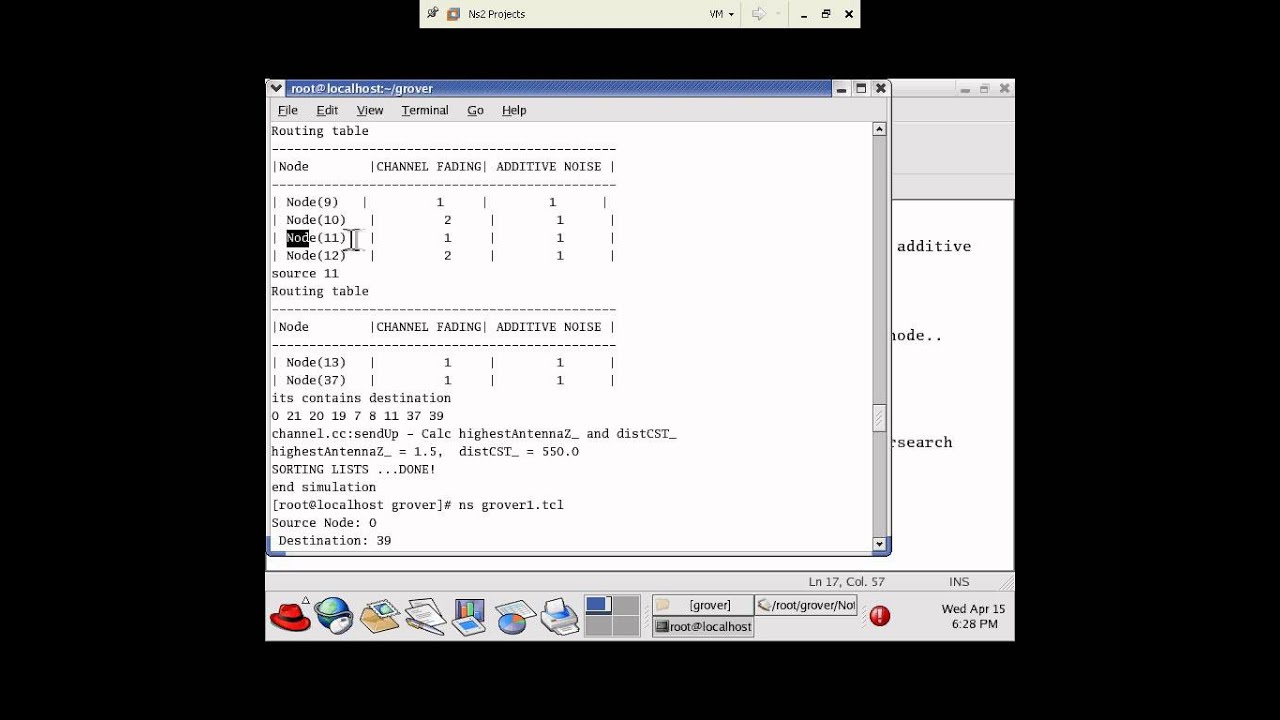
Task: Open the File menu in terminal
Action: pos(288,110)
